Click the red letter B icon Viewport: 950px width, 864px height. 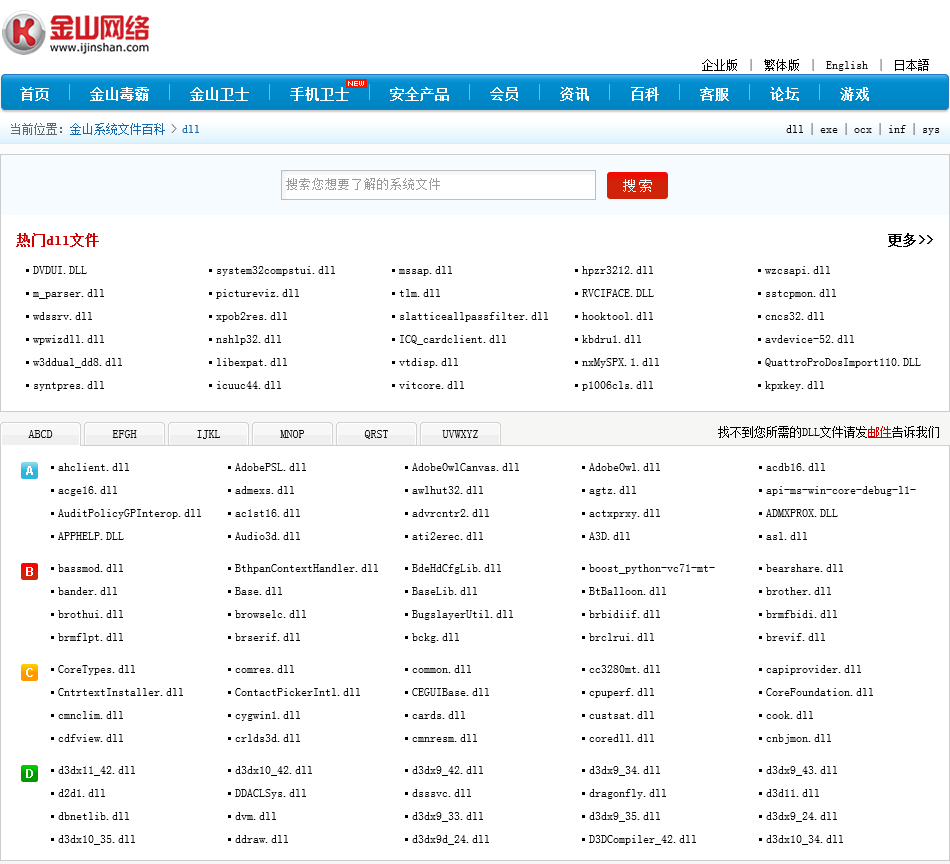[x=29, y=571]
